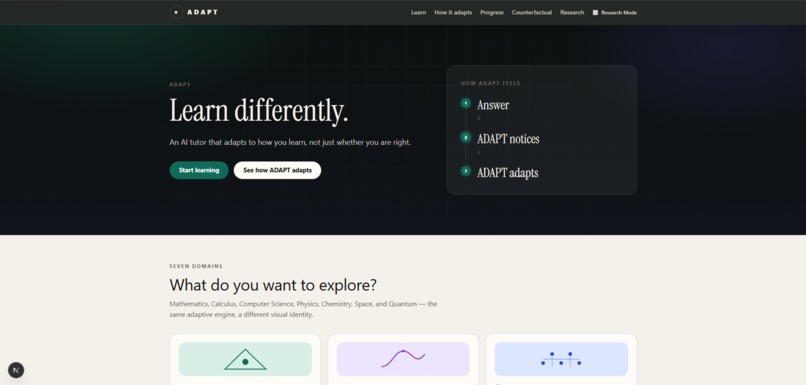
Task: Click the Next.js dev tools badge
Action: click(x=16, y=370)
